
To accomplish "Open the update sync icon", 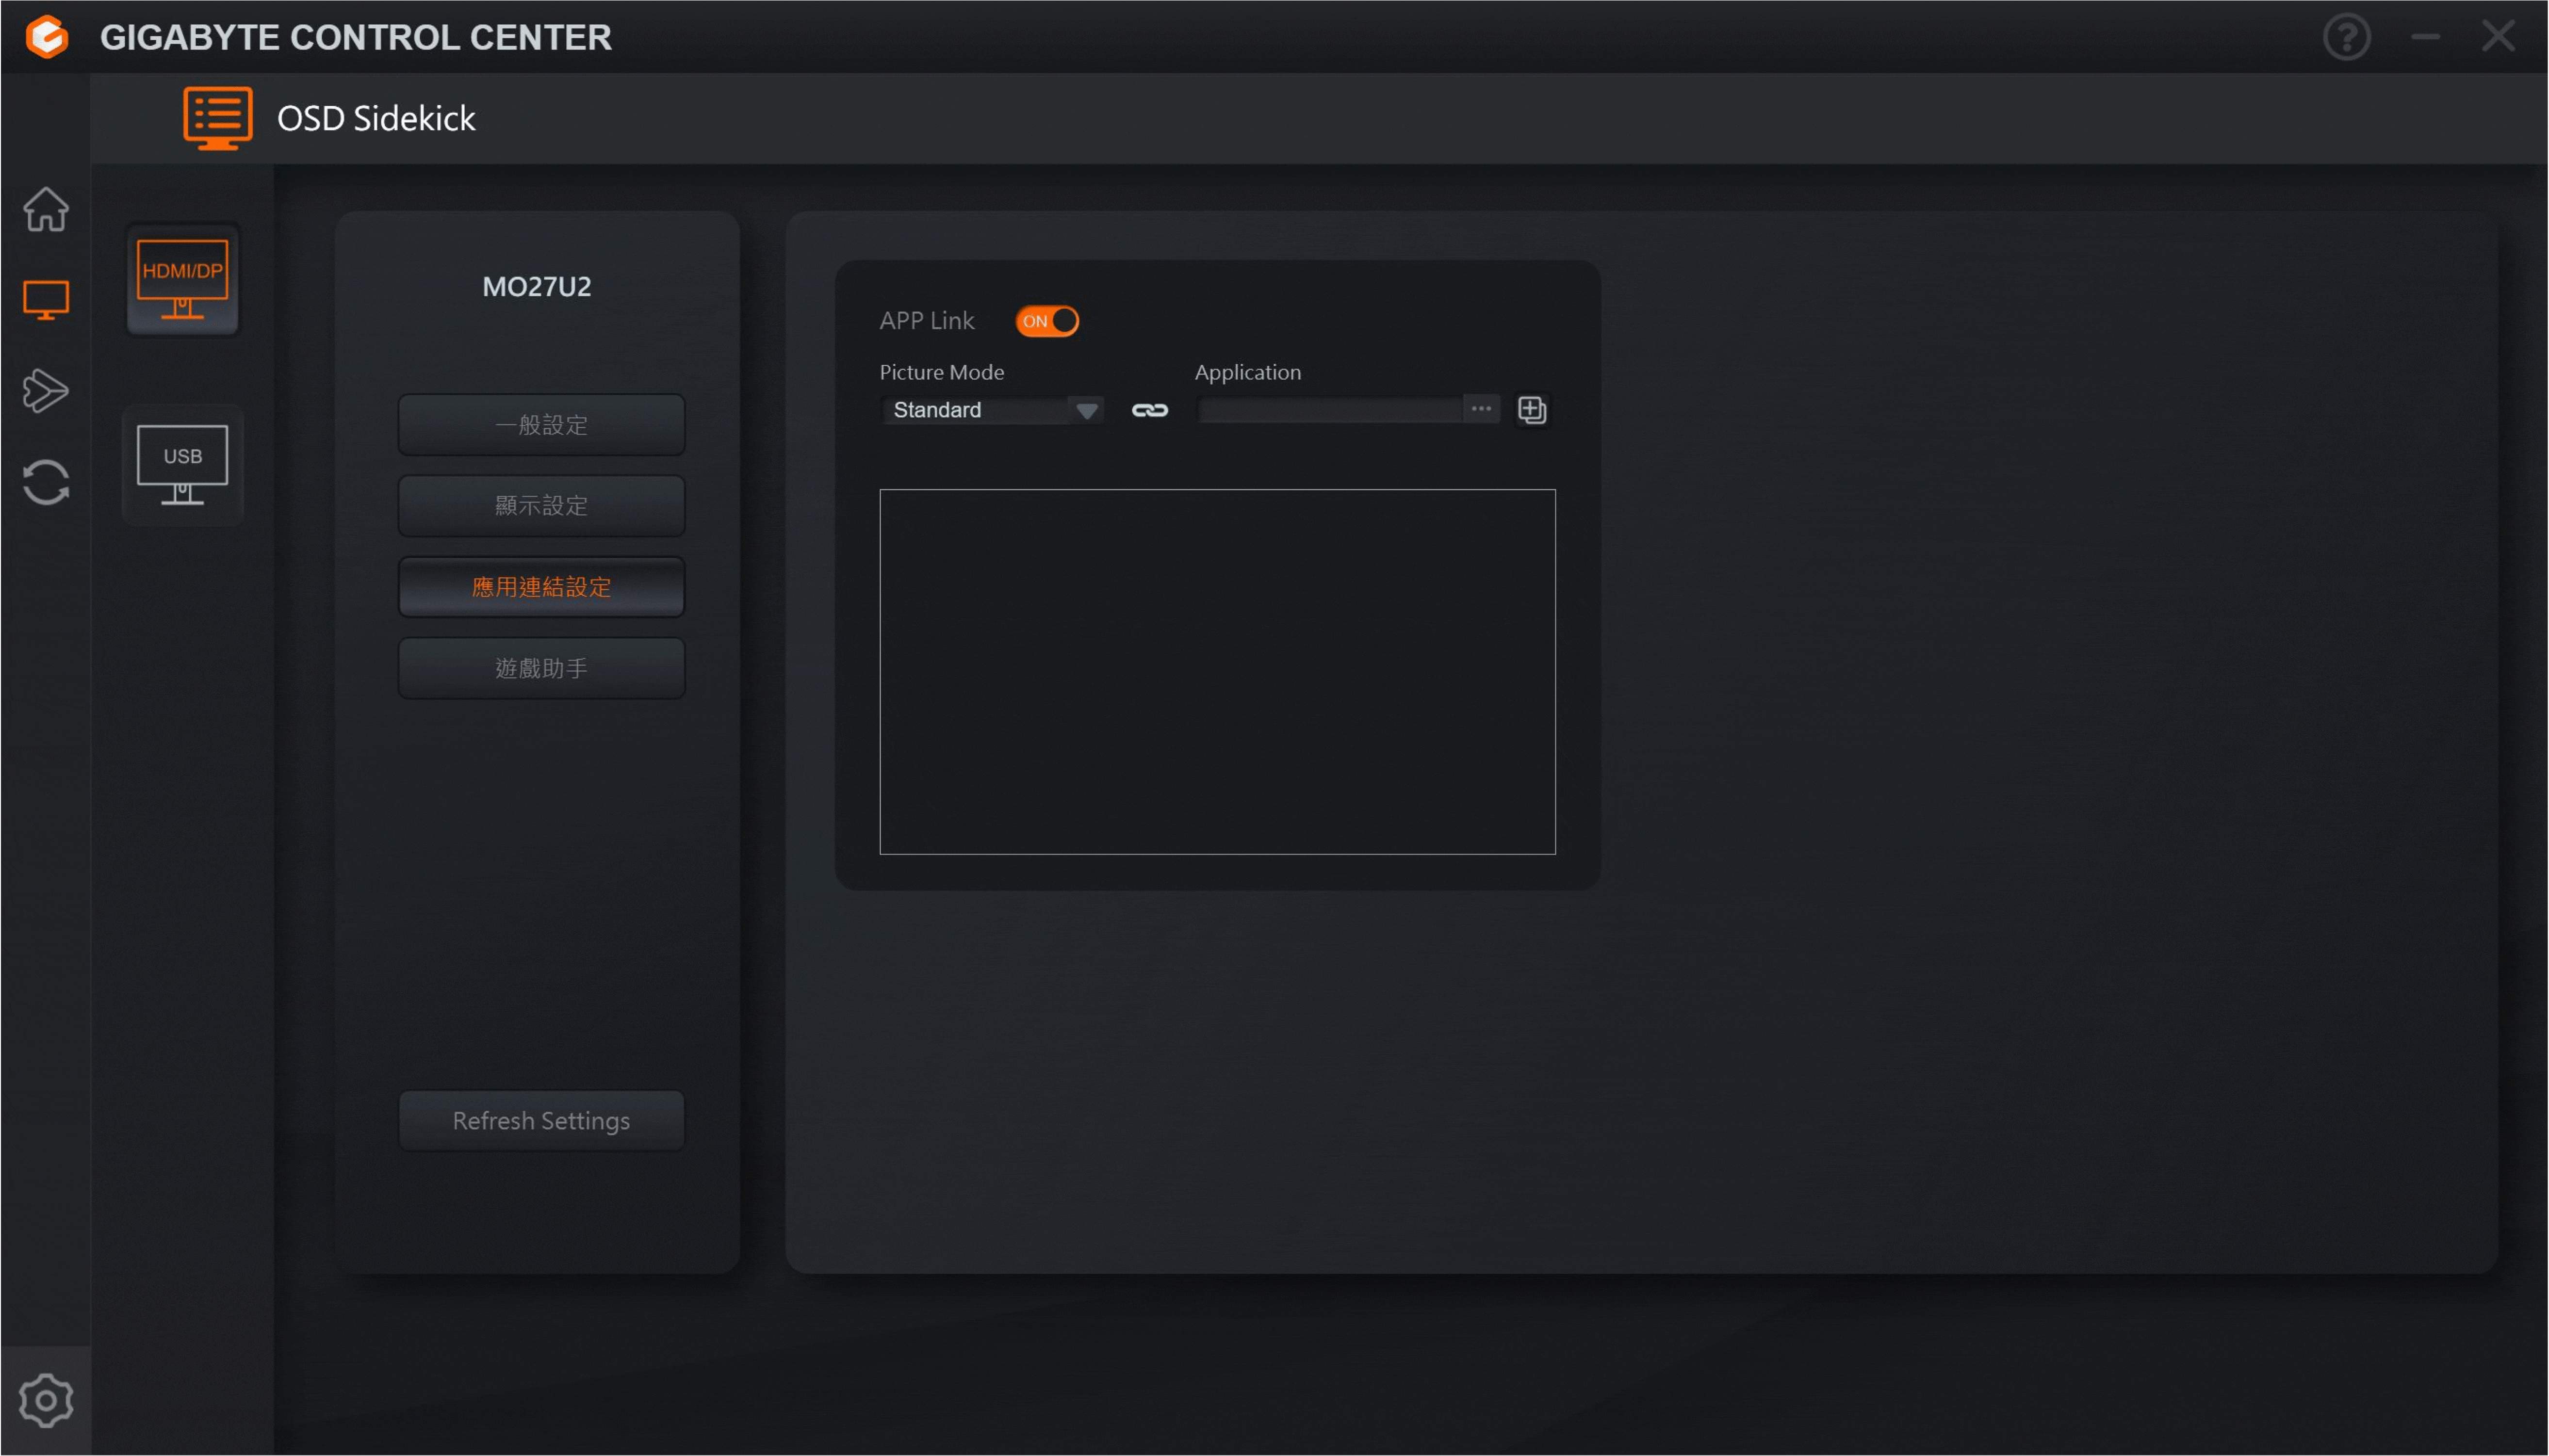I will click(x=46, y=482).
